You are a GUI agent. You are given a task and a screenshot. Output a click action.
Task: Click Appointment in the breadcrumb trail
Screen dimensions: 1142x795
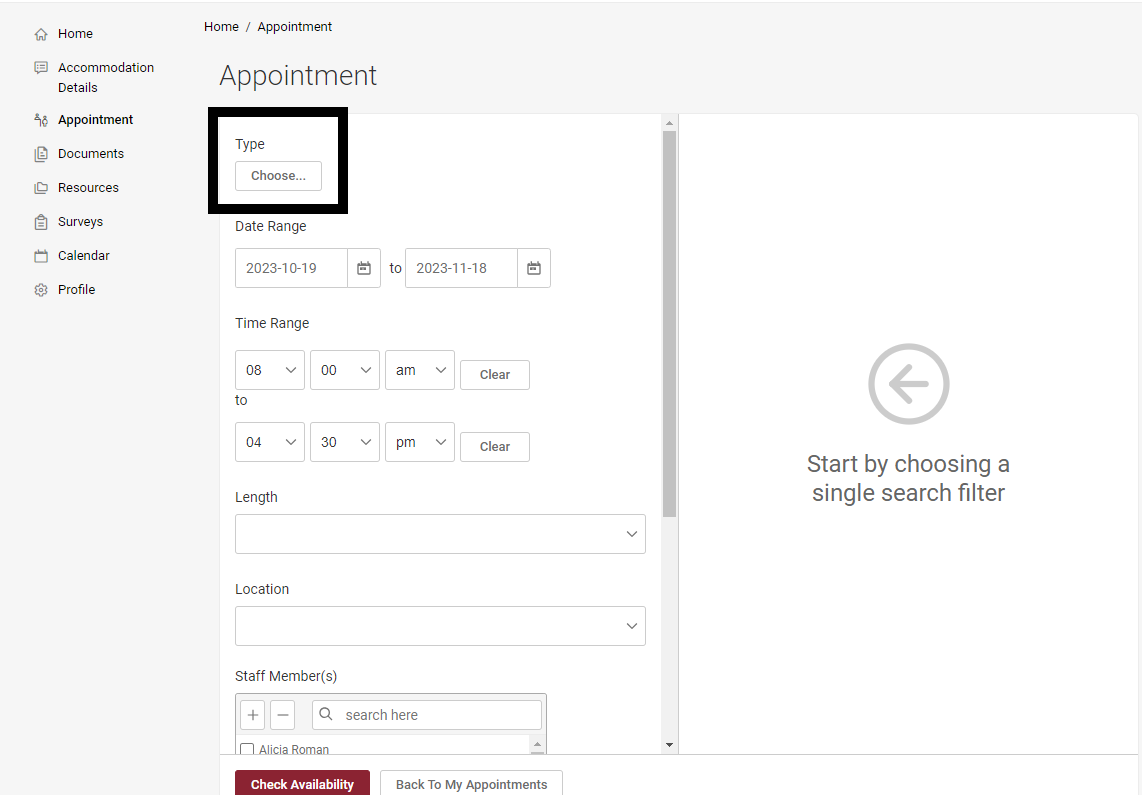[x=294, y=26]
